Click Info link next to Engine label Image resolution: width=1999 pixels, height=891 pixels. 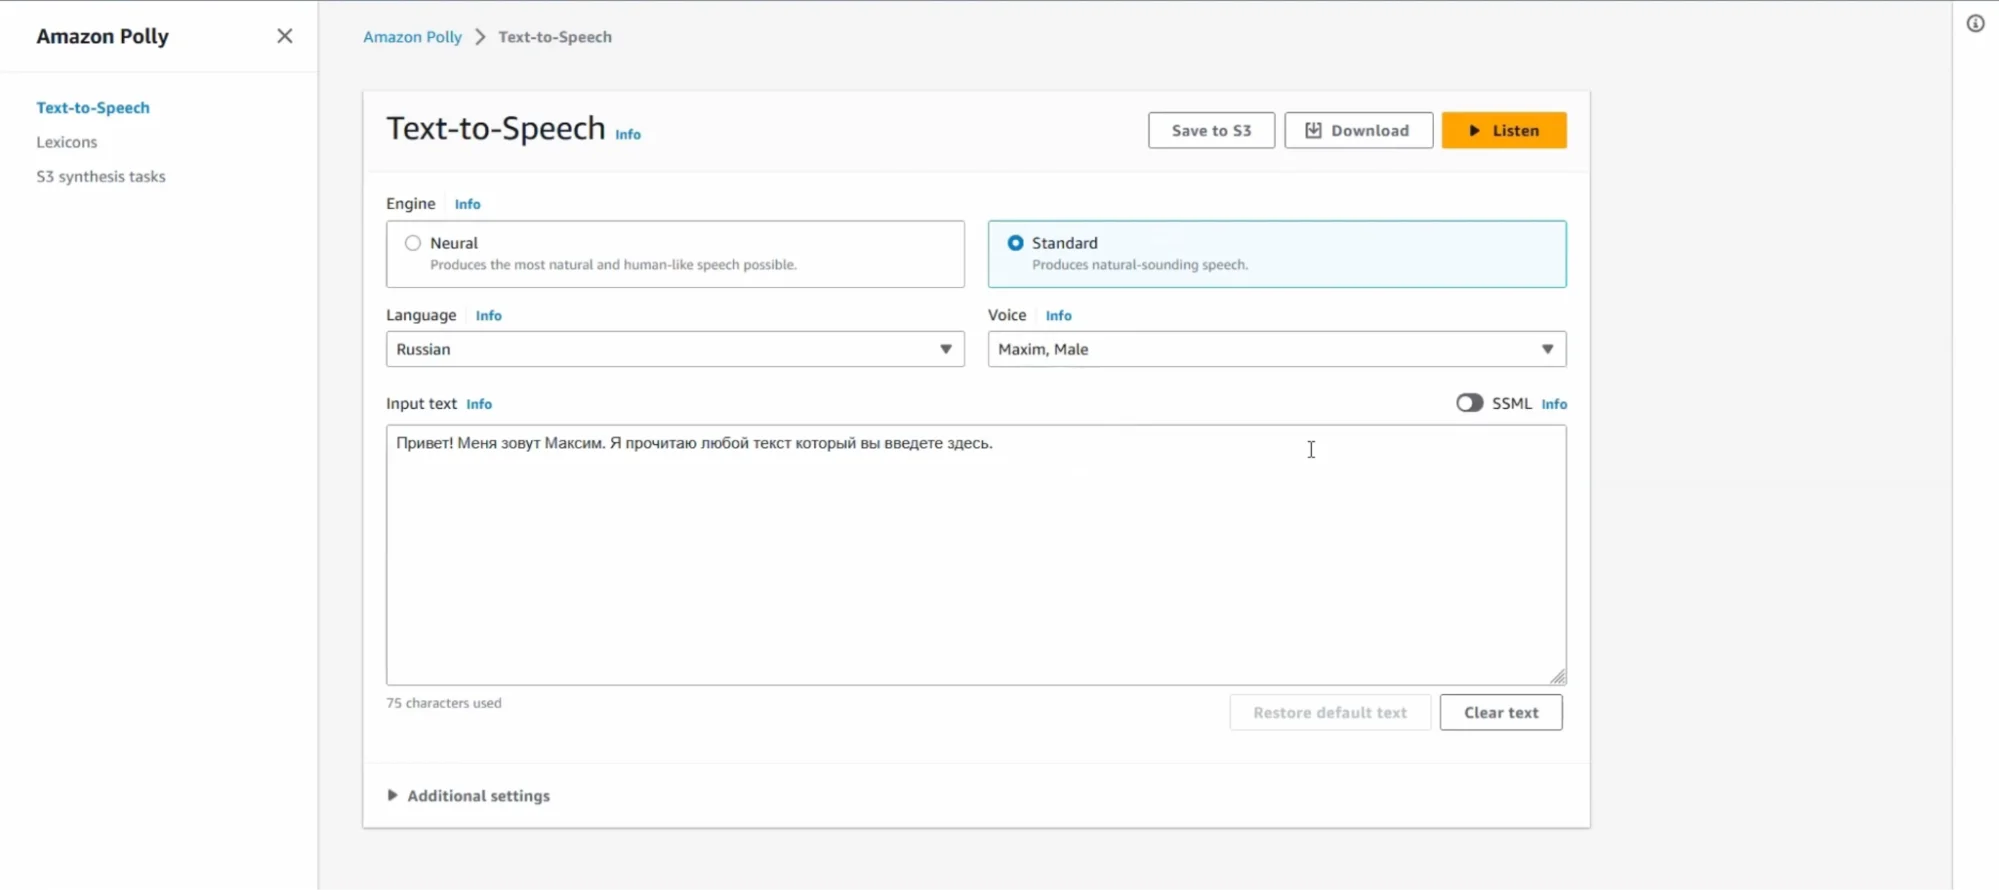[467, 204]
